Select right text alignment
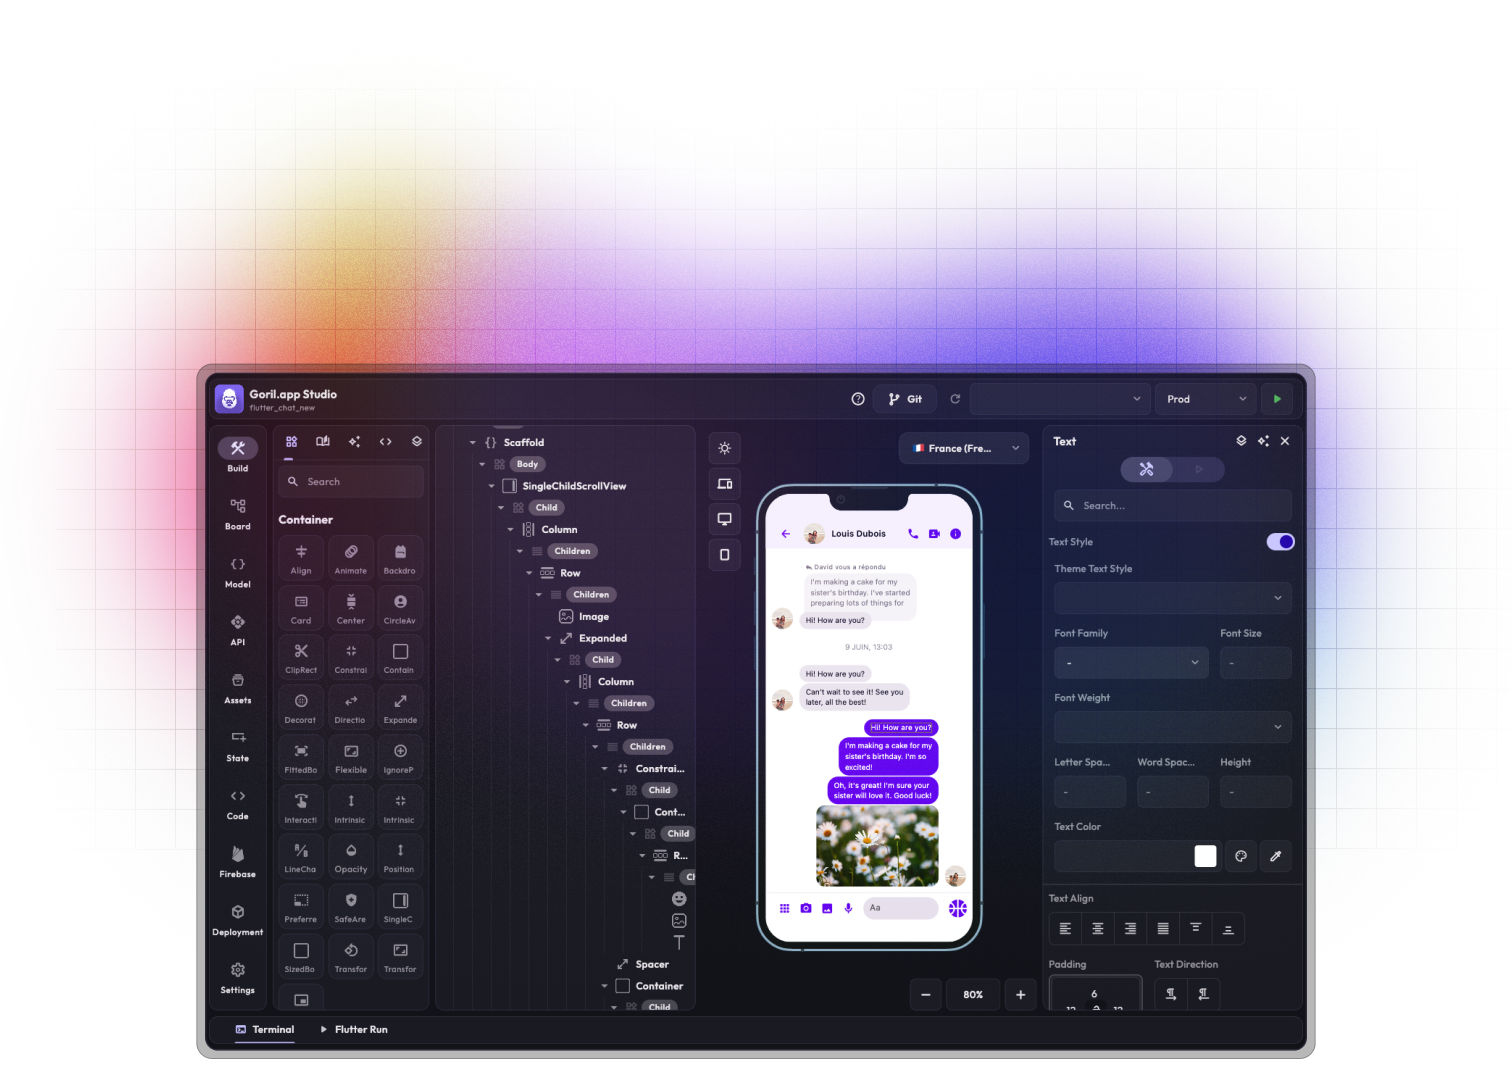This screenshot has width=1512, height=1068. (1130, 928)
